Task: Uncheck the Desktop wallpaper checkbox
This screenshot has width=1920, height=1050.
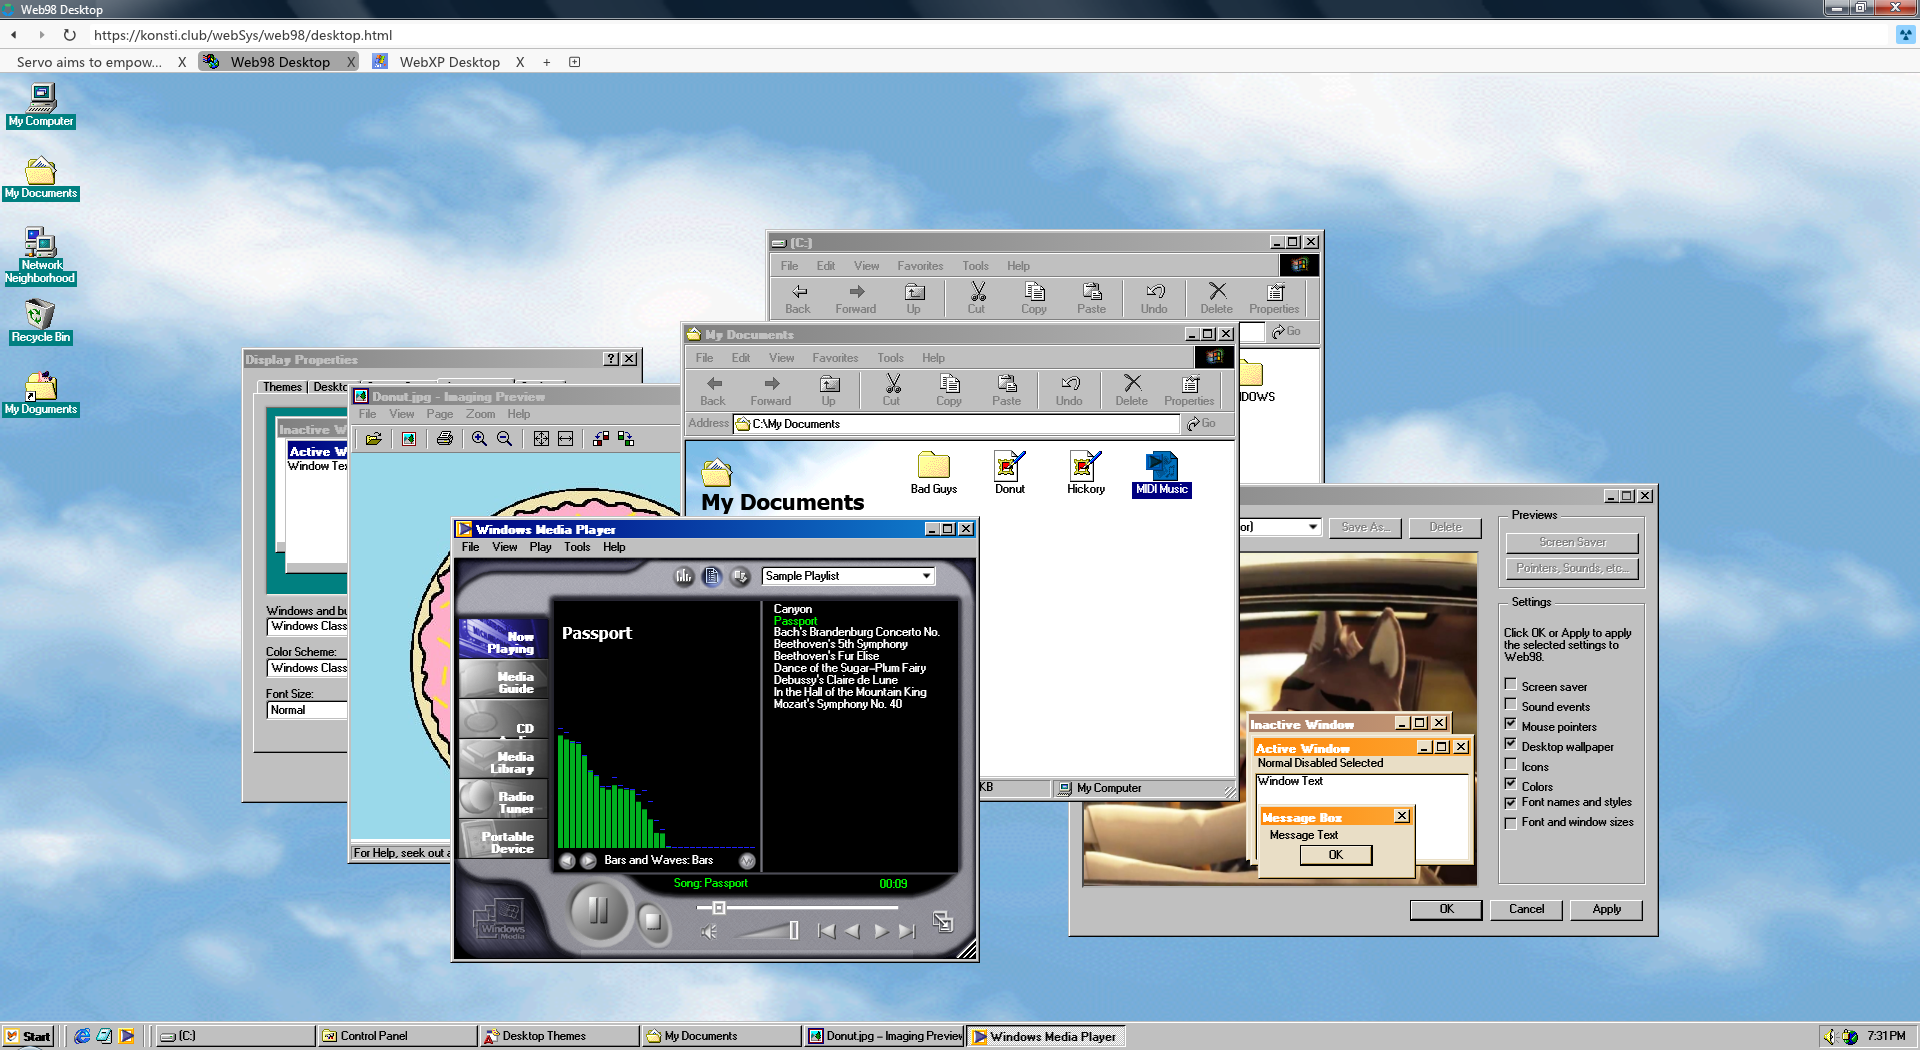Action: pyautogui.click(x=1511, y=745)
